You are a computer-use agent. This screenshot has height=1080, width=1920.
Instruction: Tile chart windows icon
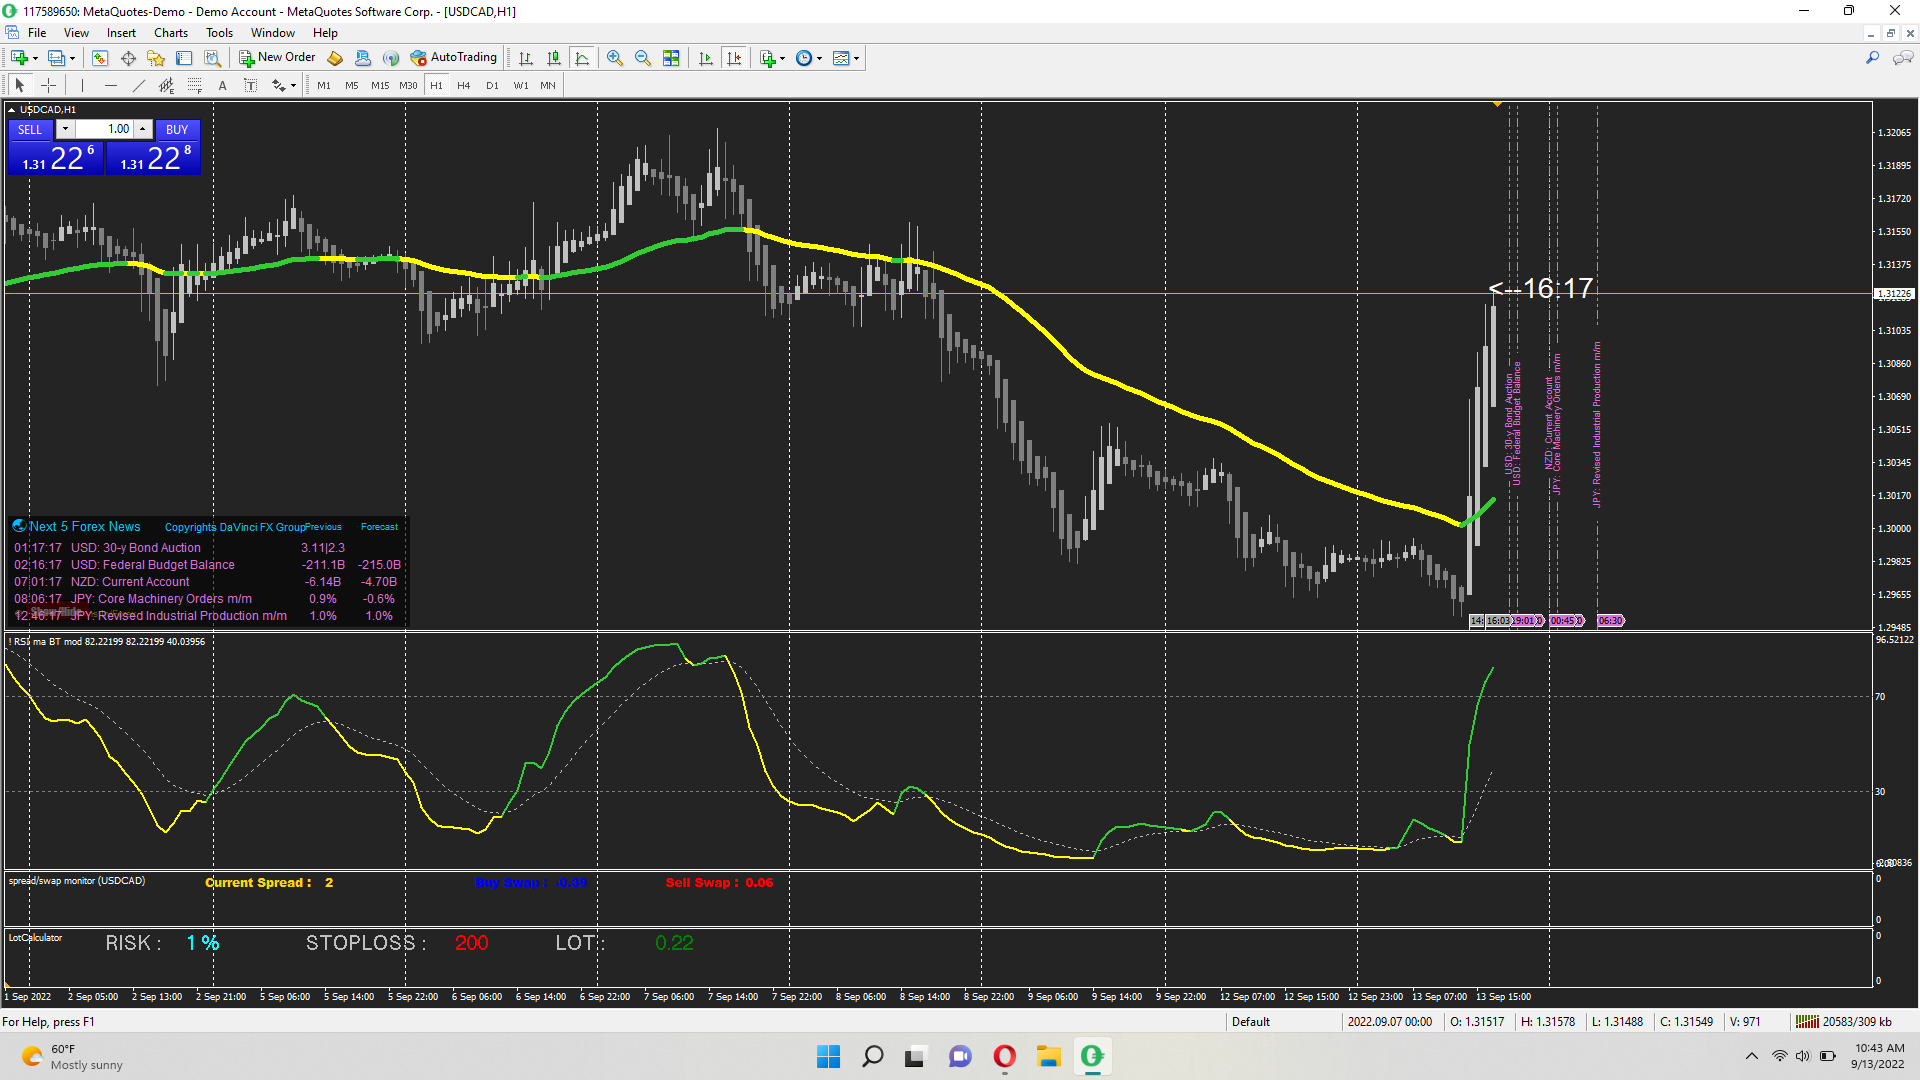coord(671,58)
